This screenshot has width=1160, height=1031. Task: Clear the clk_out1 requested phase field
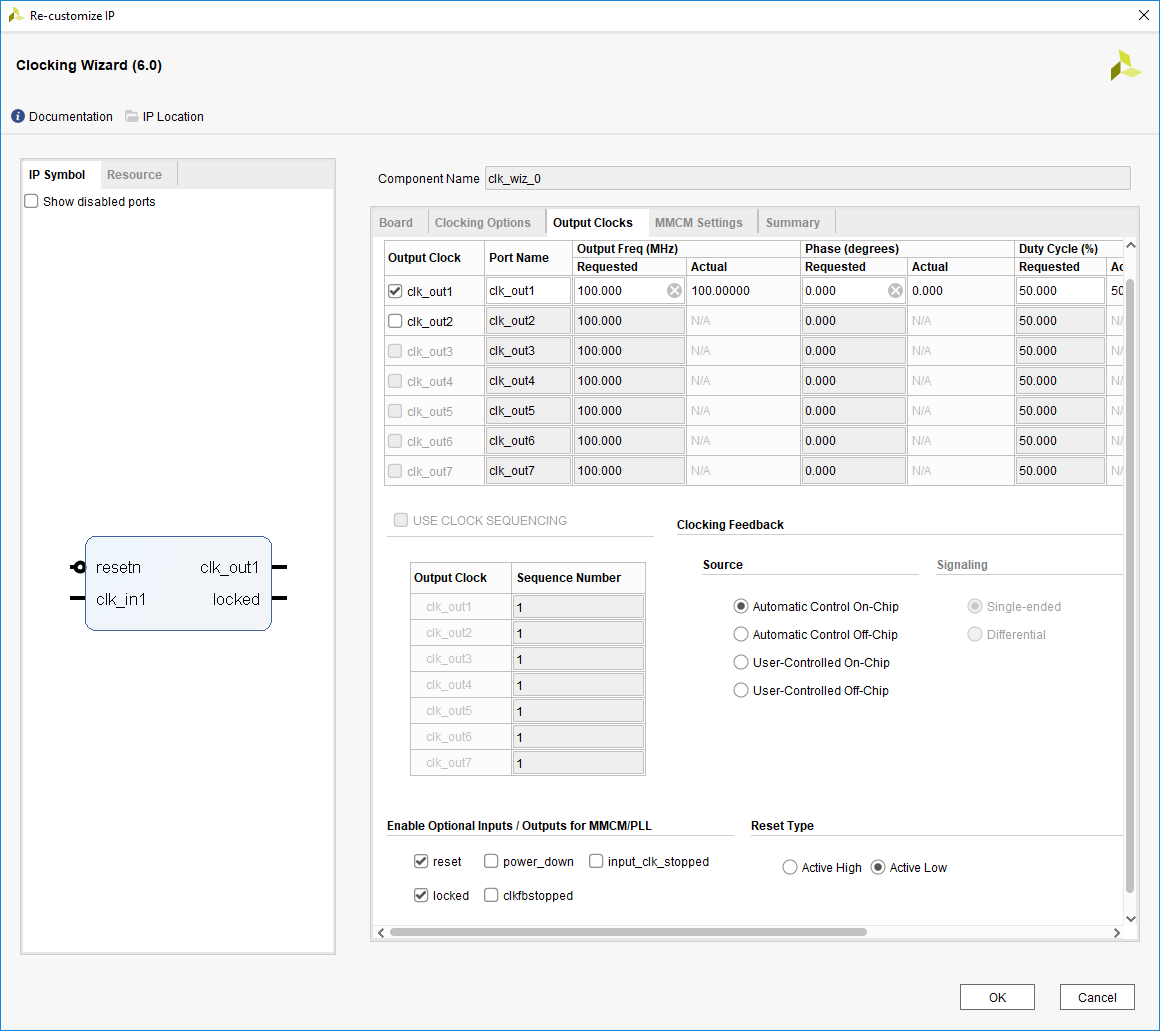coord(895,291)
